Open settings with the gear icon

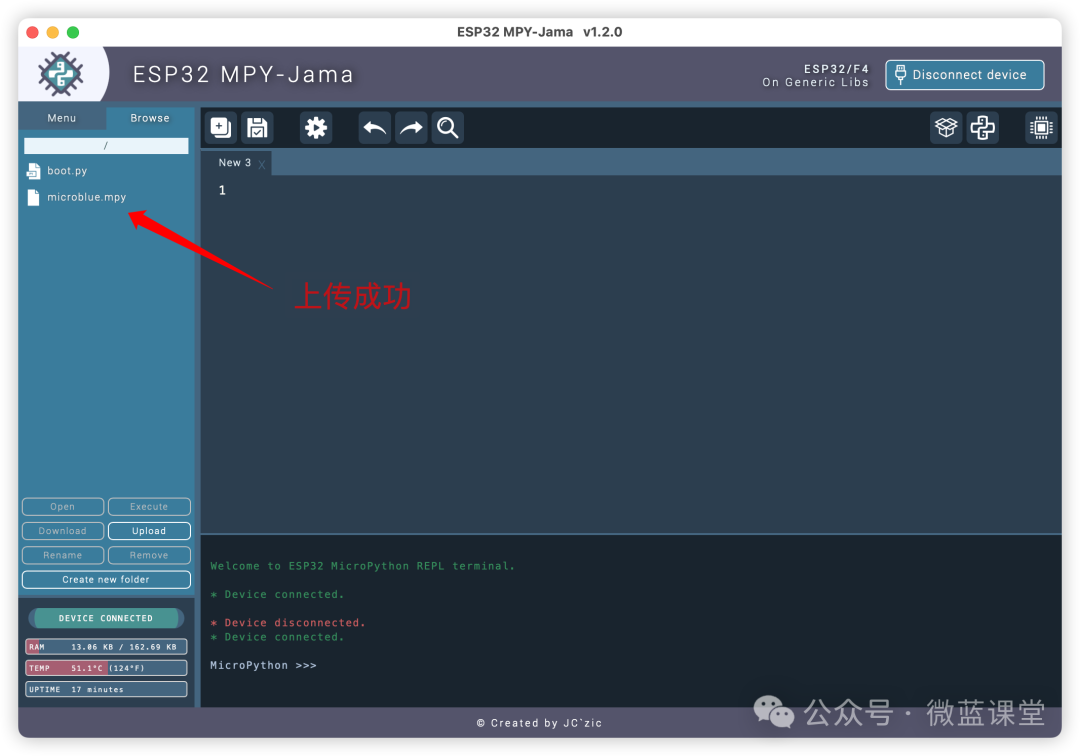click(316, 128)
